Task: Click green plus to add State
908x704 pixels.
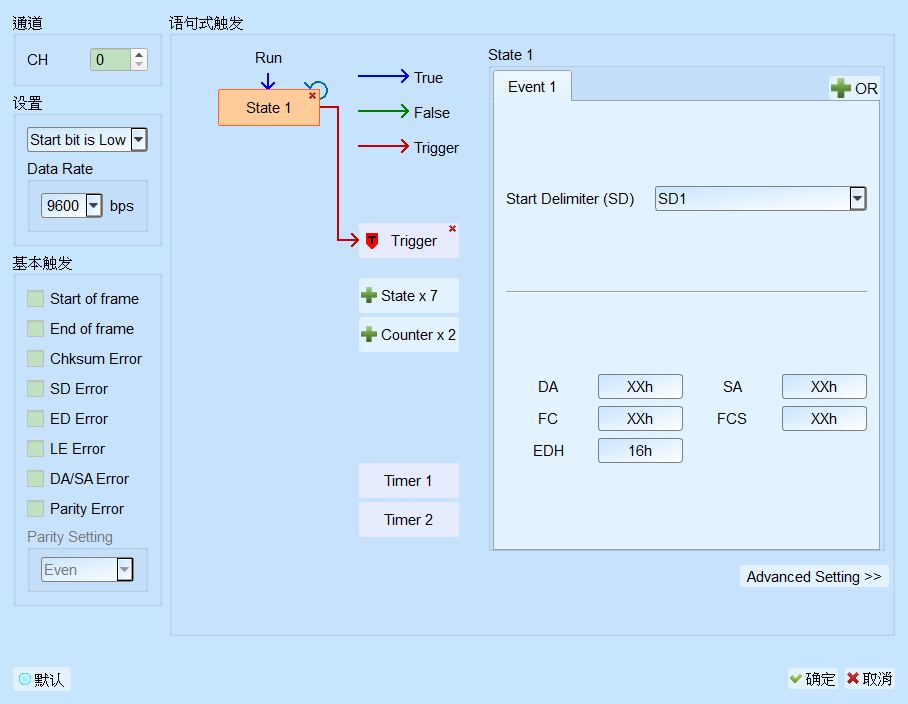Action: tap(369, 295)
